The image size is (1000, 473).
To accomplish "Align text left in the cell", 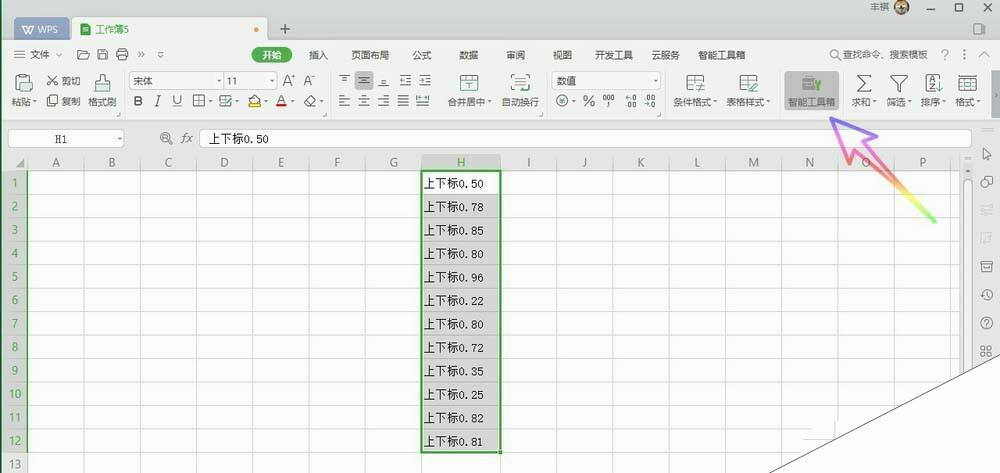I will point(344,101).
